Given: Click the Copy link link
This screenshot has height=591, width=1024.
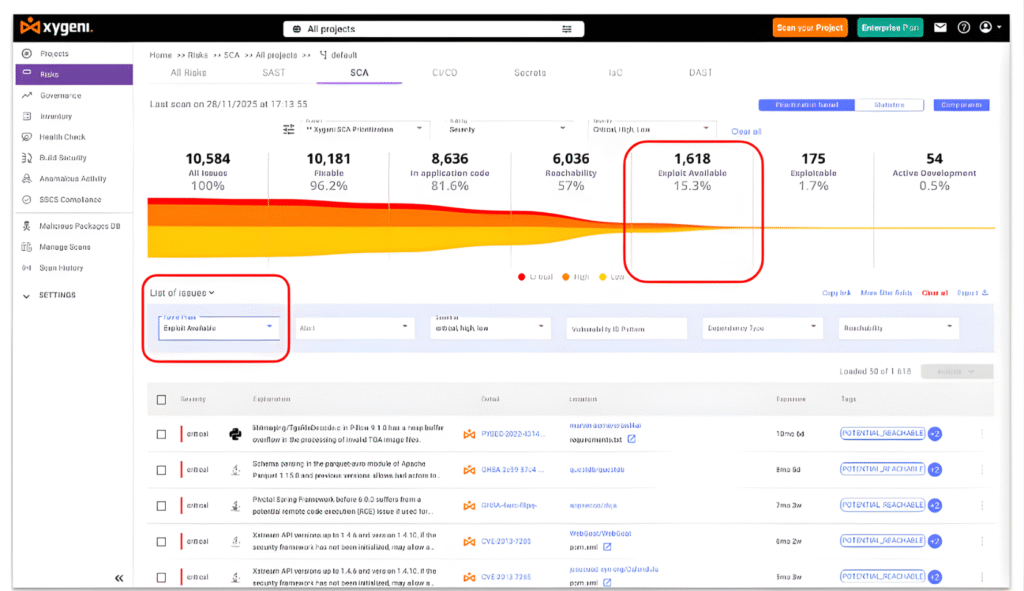Looking at the screenshot, I should 836,293.
